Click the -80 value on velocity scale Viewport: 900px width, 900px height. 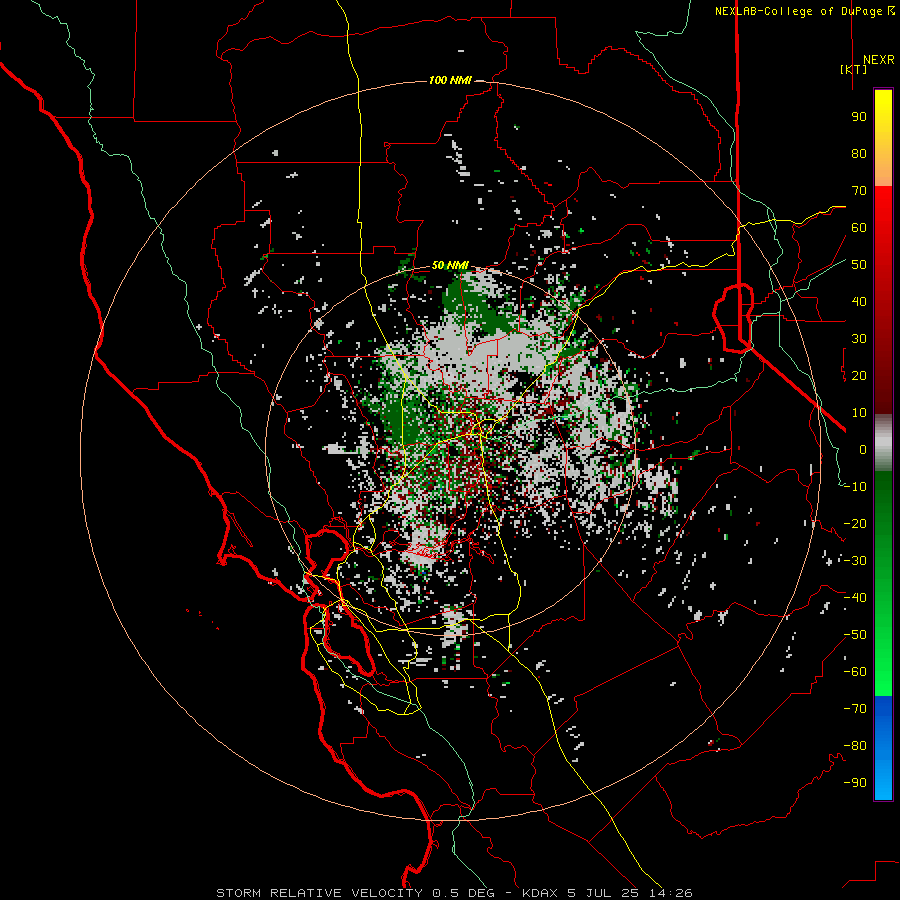point(855,746)
